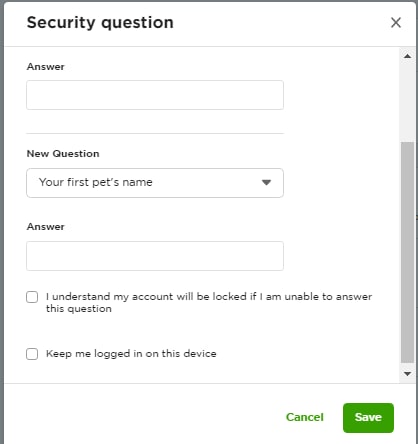Save the security question
This screenshot has width=418, height=444.
point(368,418)
